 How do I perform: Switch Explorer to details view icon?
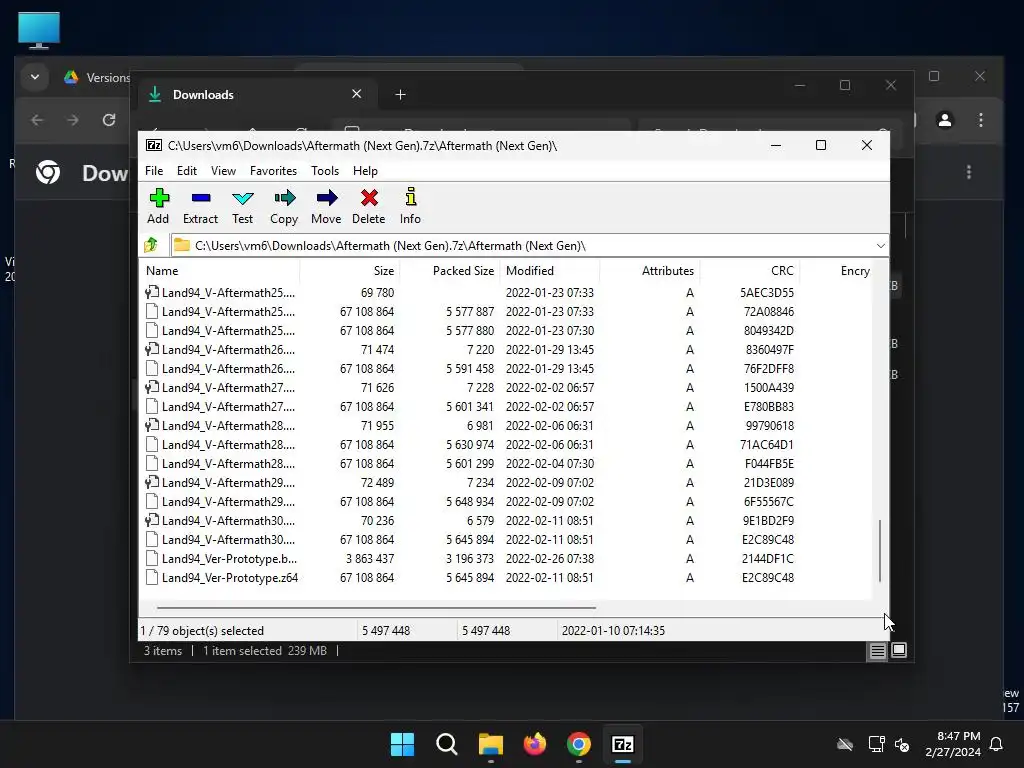click(x=877, y=650)
